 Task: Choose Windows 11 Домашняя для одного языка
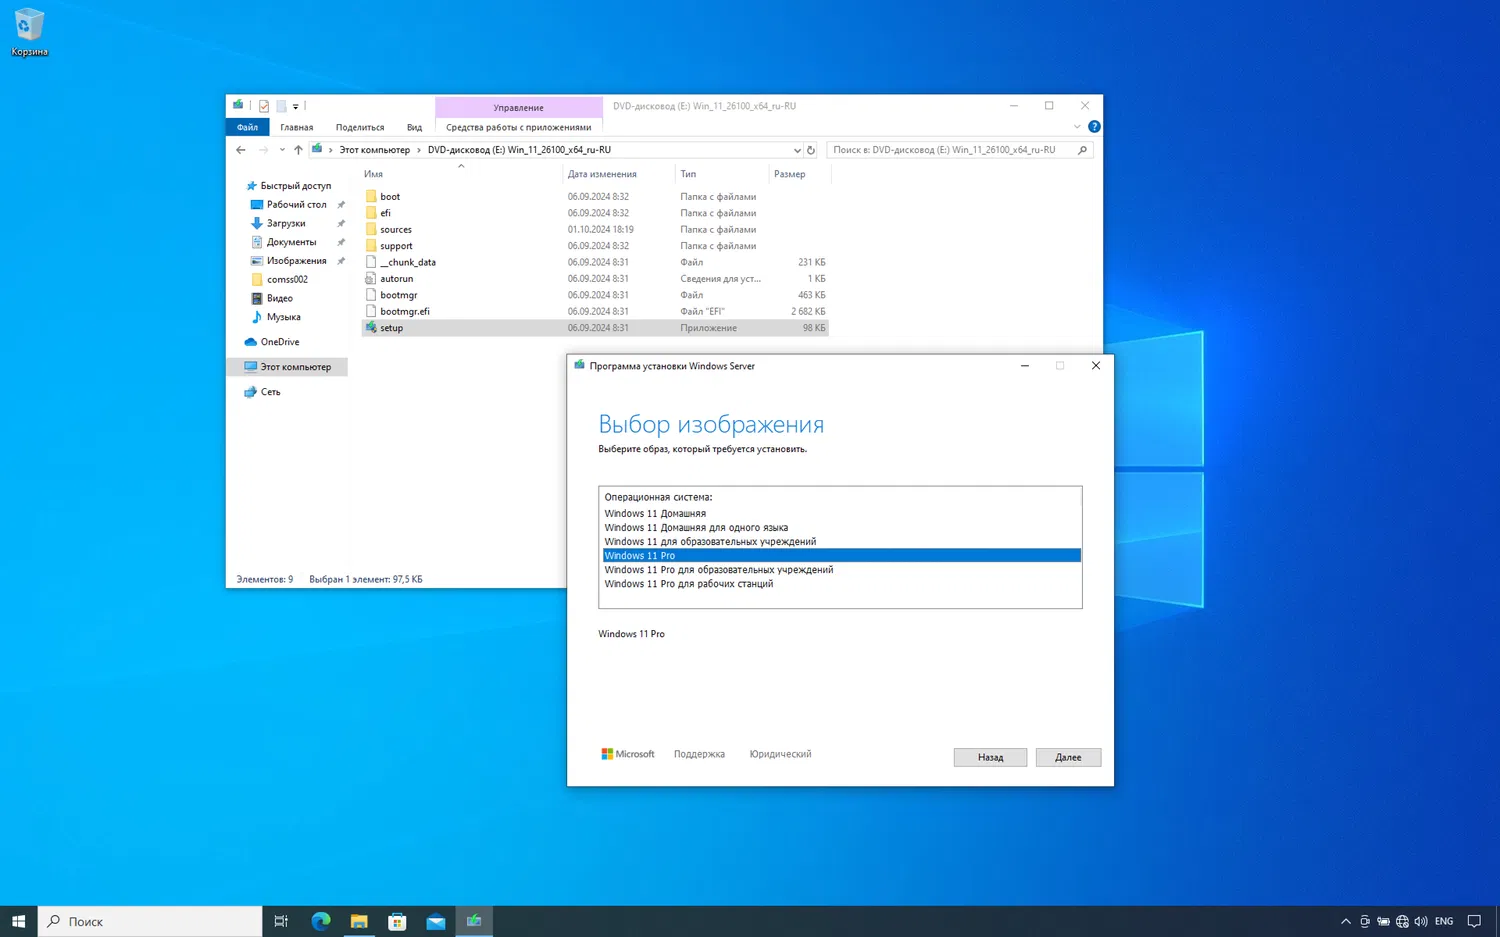click(841, 528)
